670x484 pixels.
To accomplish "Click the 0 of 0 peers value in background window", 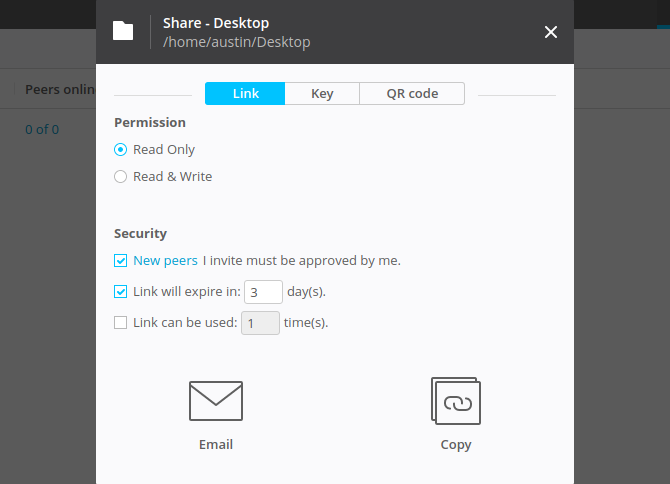I will click(42, 129).
